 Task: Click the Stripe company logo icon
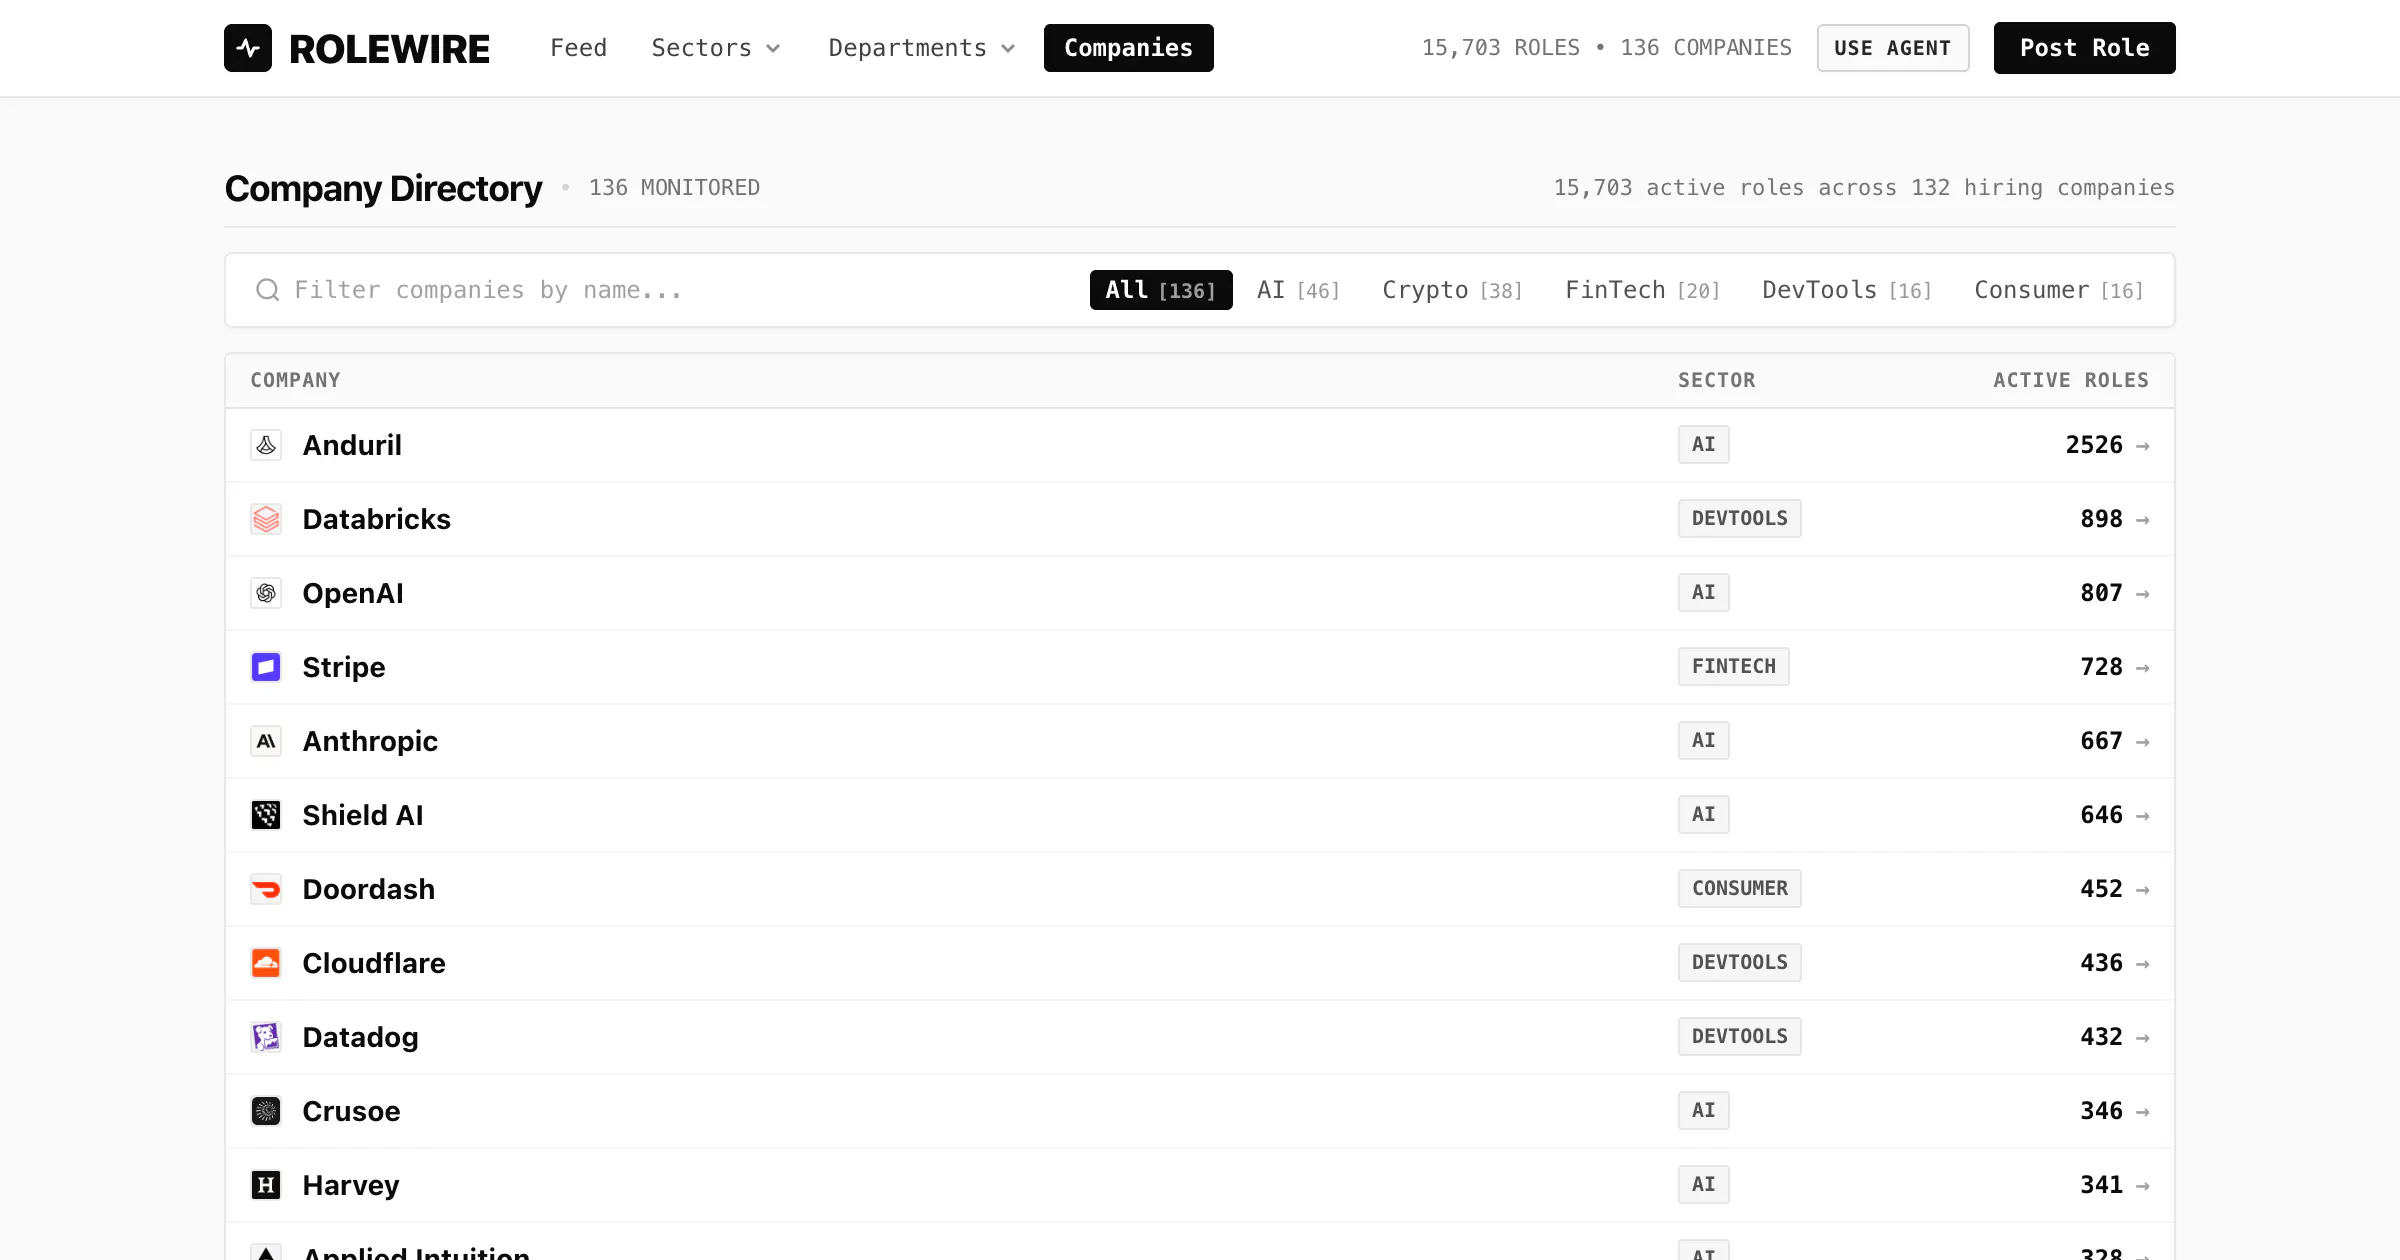[266, 667]
